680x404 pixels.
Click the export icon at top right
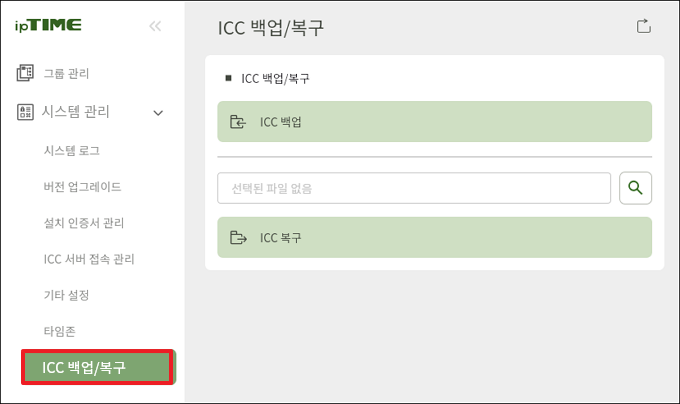point(643,27)
